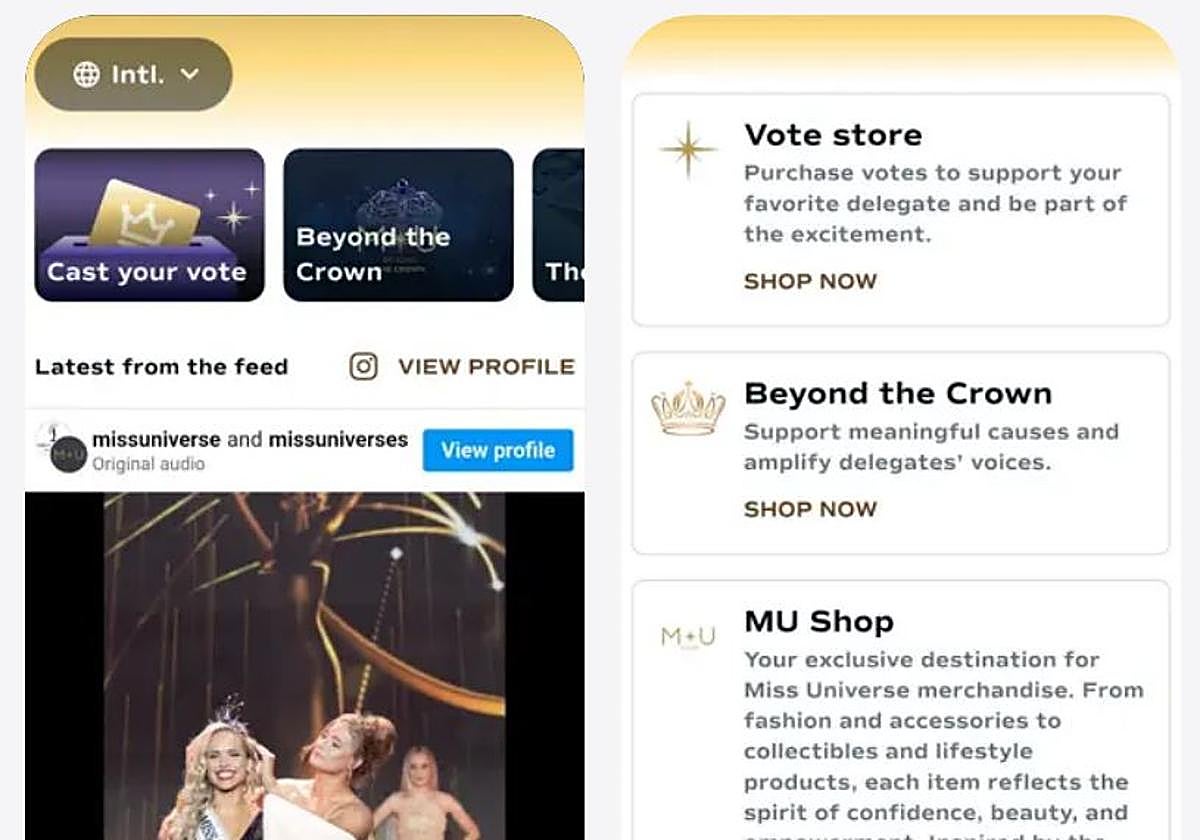Expand the chevron next to Intl.
The image size is (1200, 840).
click(x=190, y=74)
